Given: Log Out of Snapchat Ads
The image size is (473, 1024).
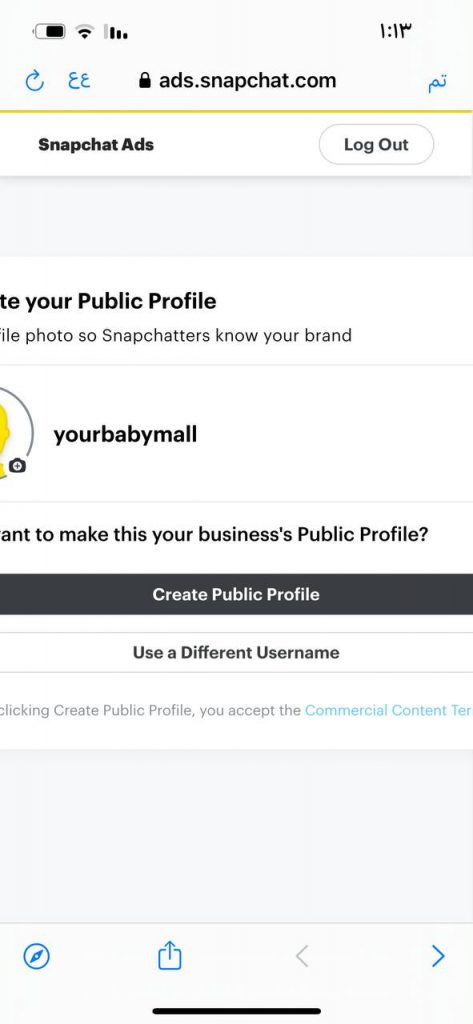Looking at the screenshot, I should click(376, 144).
